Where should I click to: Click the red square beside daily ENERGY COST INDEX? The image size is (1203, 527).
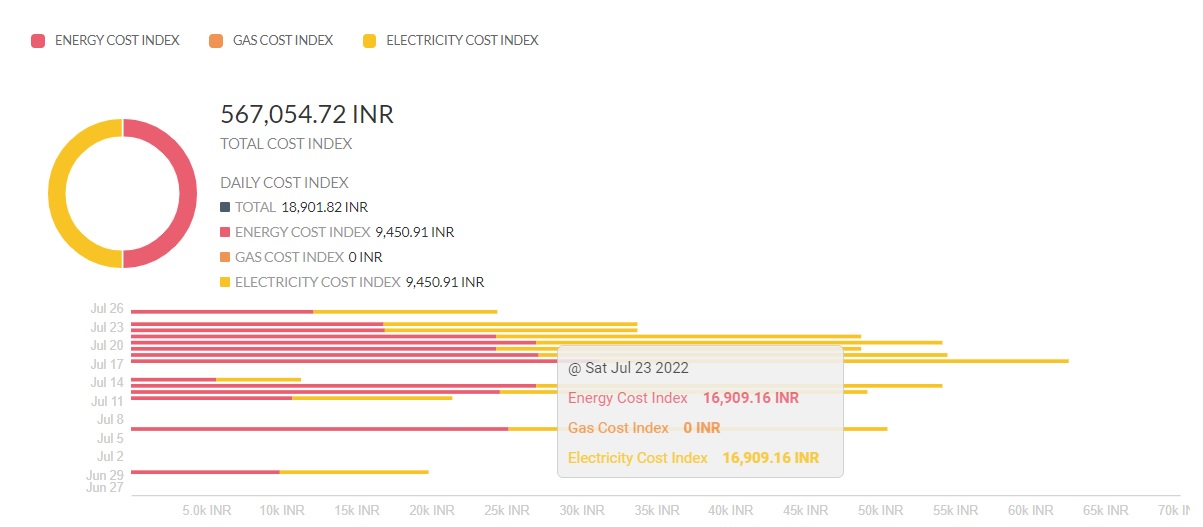coord(225,232)
